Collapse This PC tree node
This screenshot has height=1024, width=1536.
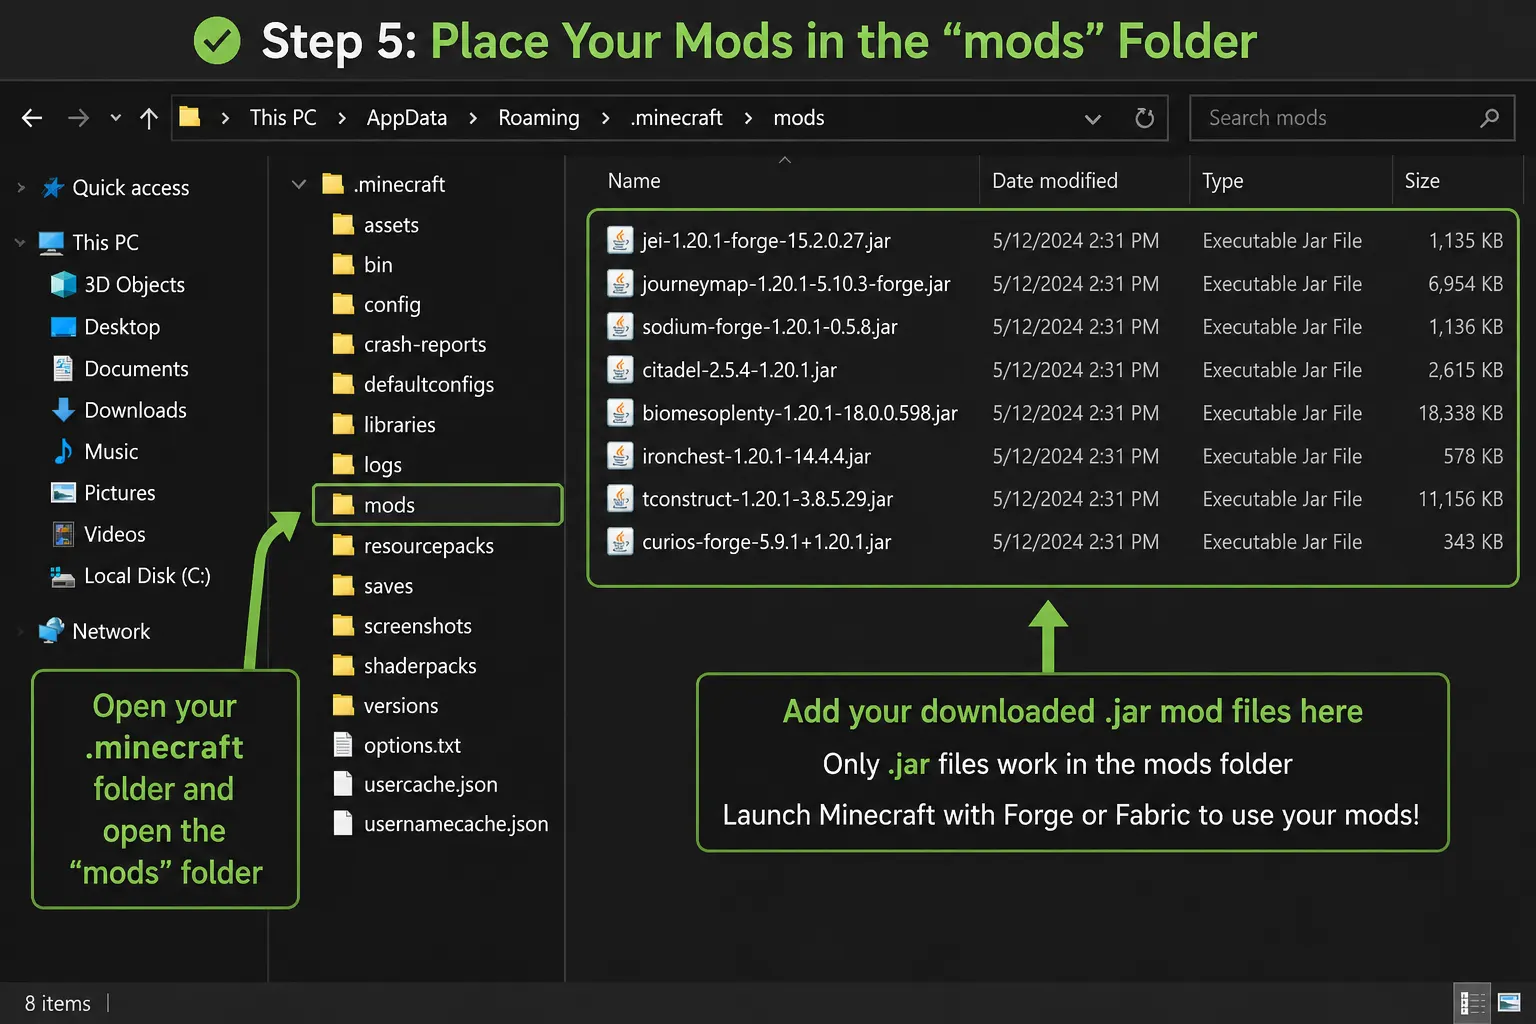[20, 242]
